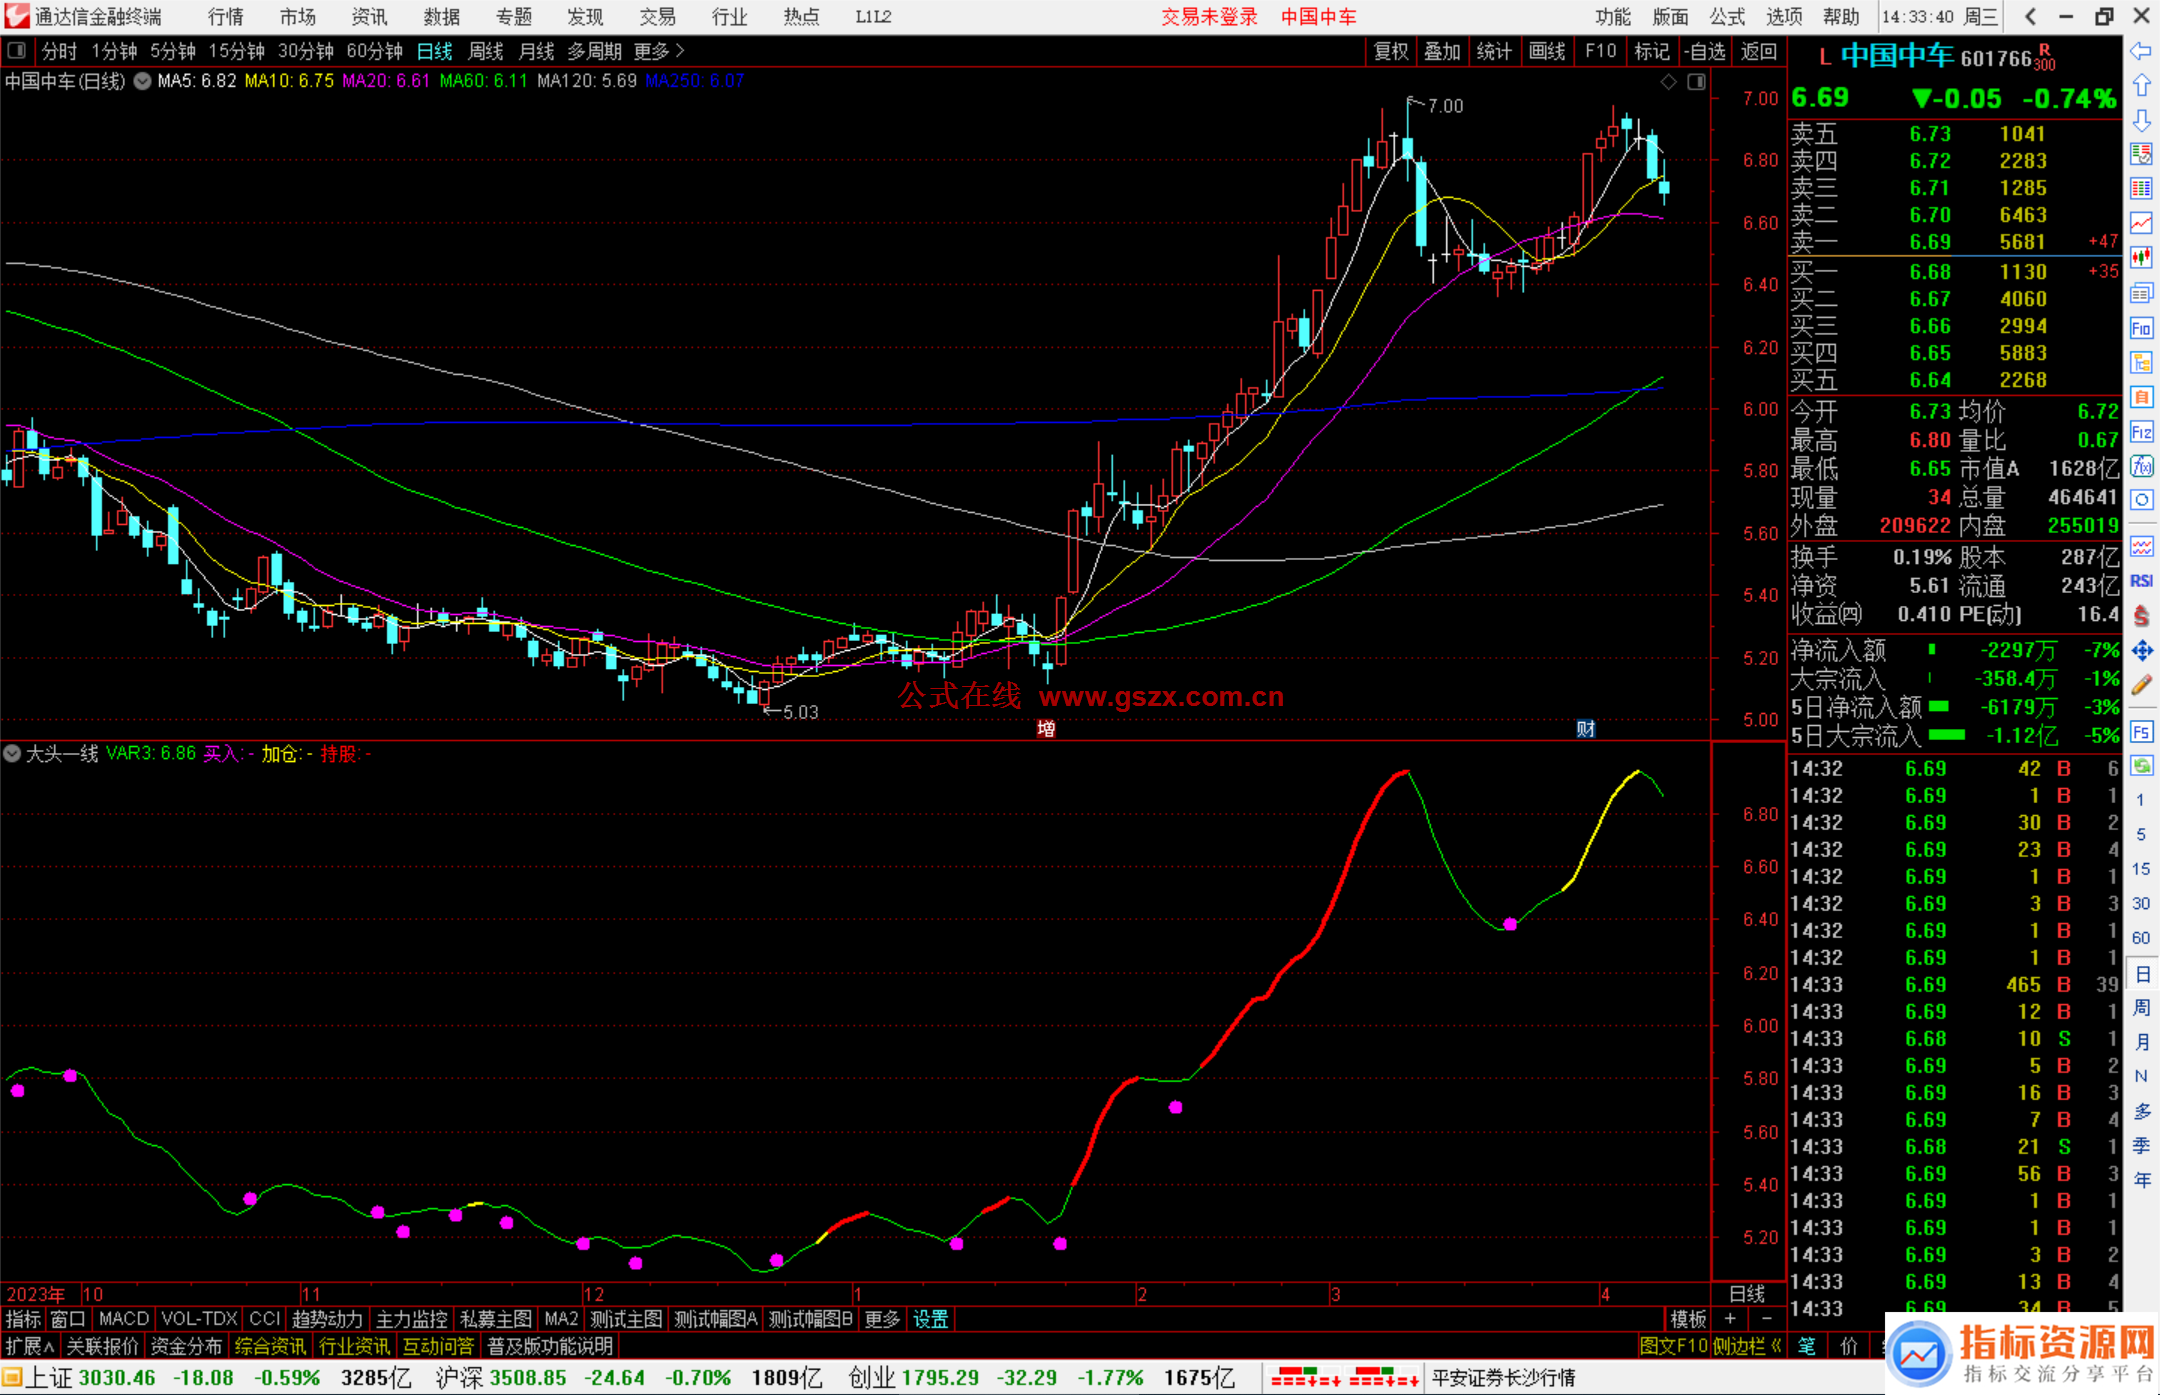The image size is (2160, 1395).
Task: Click the 叠加 overlay button
Action: 1443,51
